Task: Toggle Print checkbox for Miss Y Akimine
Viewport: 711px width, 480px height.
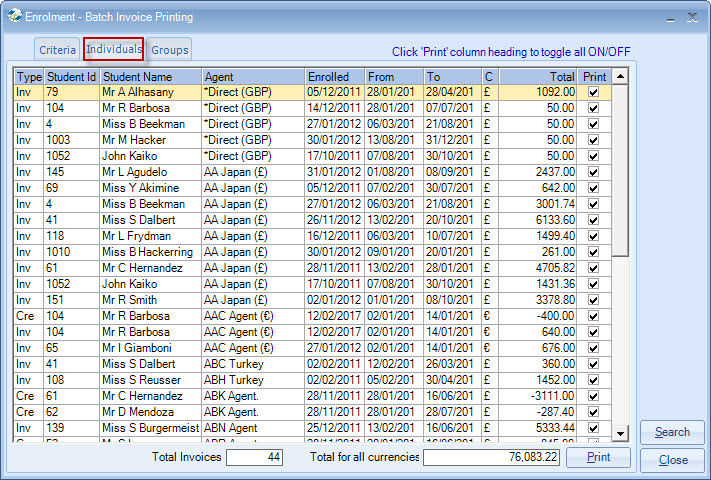Action: pyautogui.click(x=594, y=188)
